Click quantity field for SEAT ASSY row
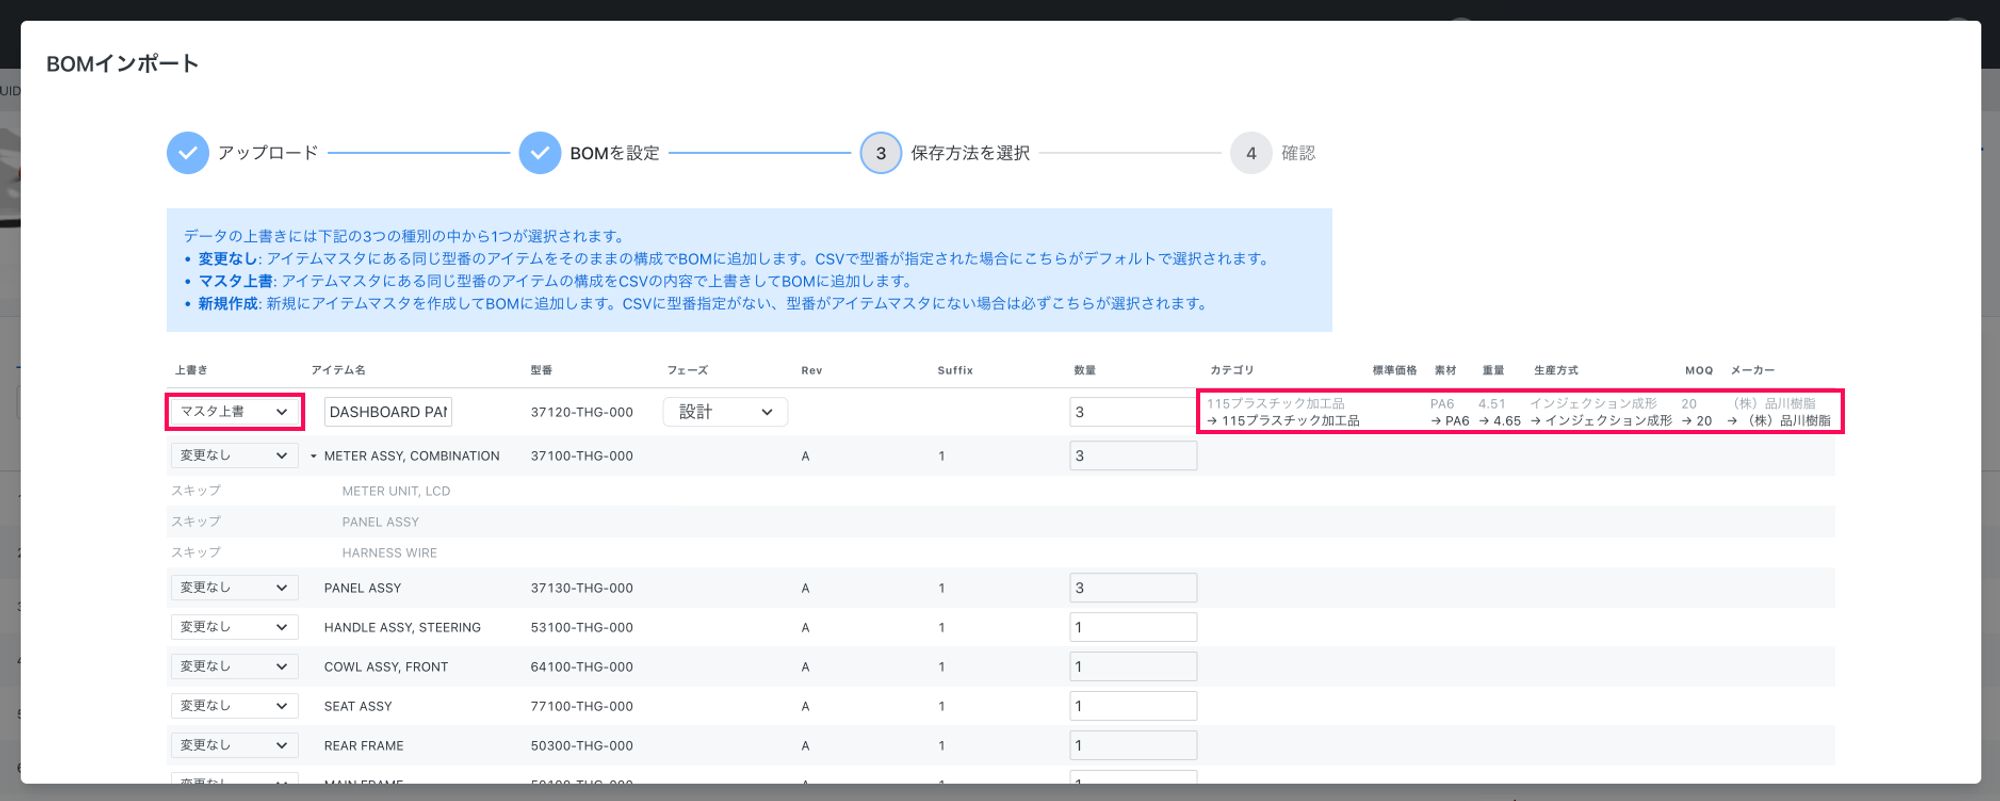Screen dimensions: 2000x801 1132,706
